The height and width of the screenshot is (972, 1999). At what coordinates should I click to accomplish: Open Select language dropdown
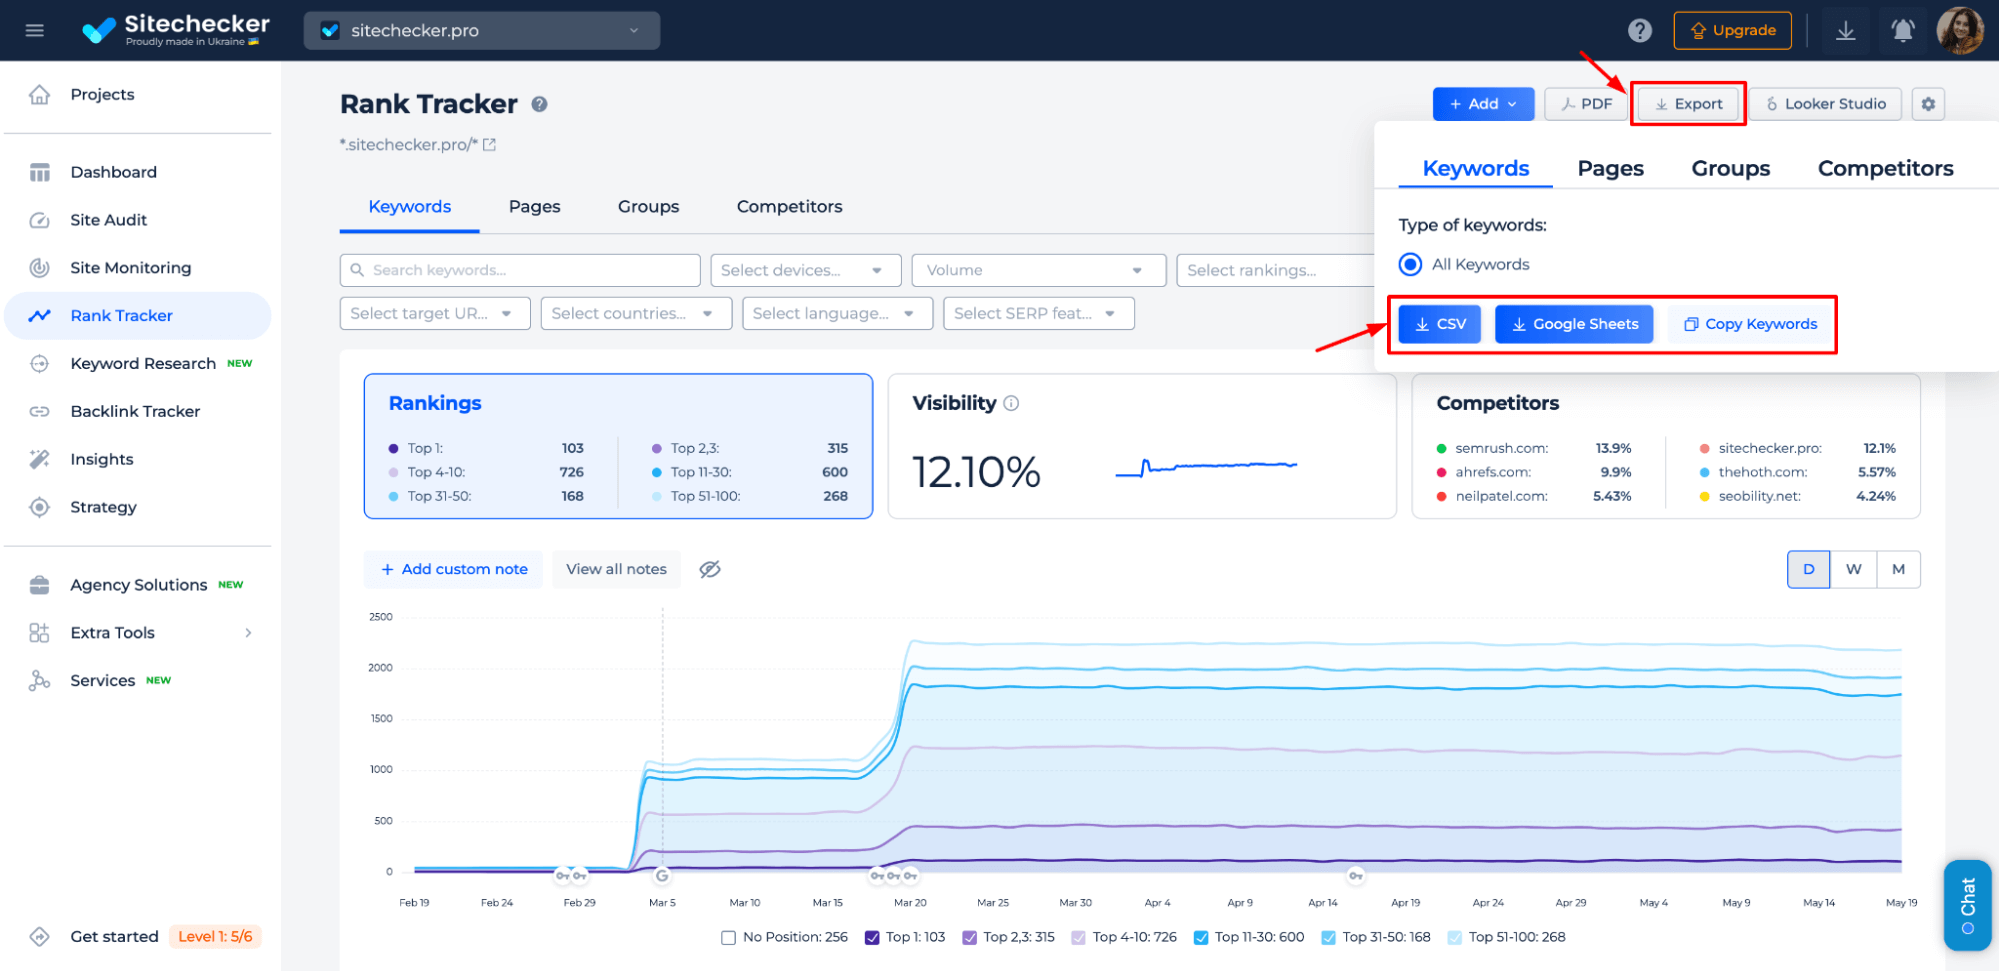coord(837,314)
